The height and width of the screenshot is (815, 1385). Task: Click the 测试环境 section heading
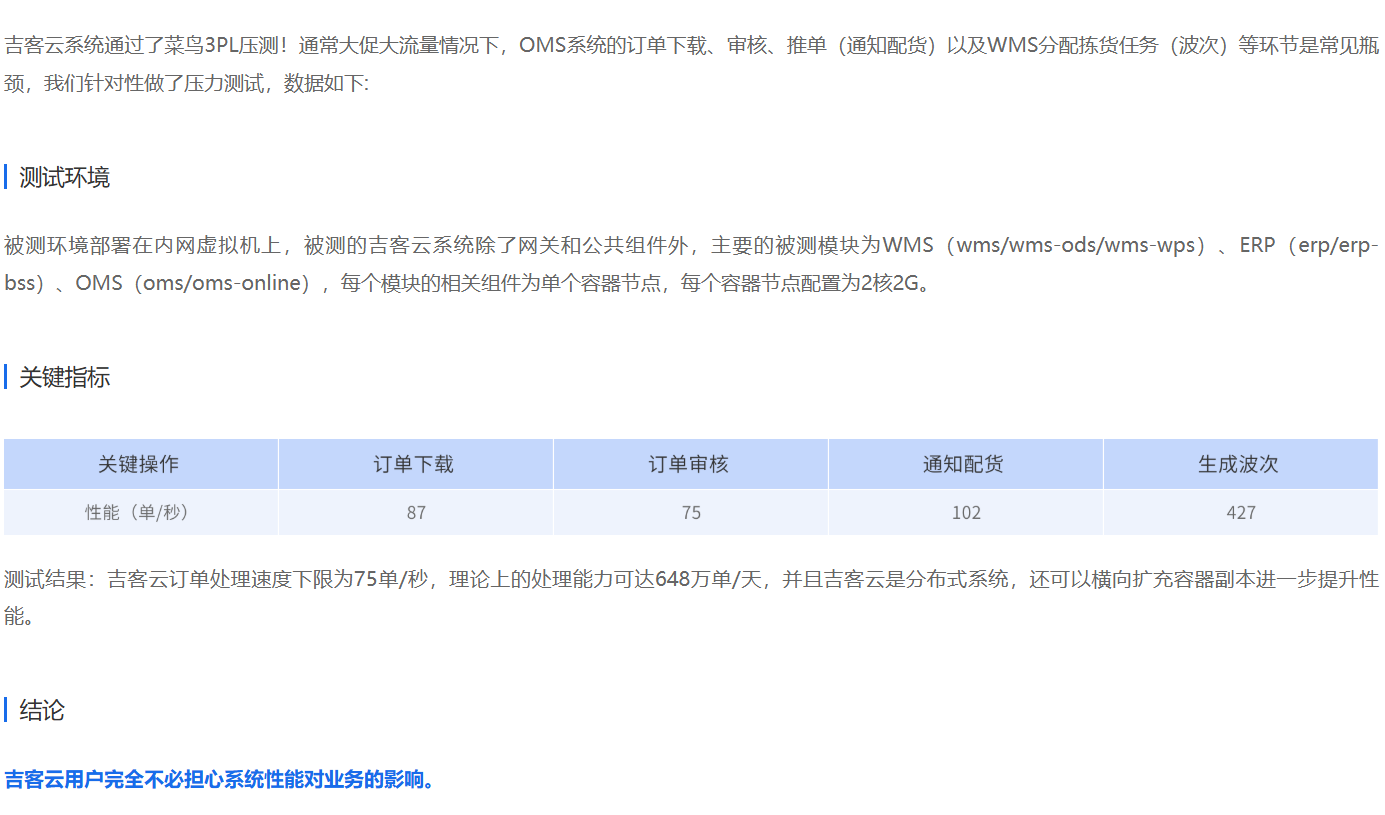pyautogui.click(x=65, y=178)
